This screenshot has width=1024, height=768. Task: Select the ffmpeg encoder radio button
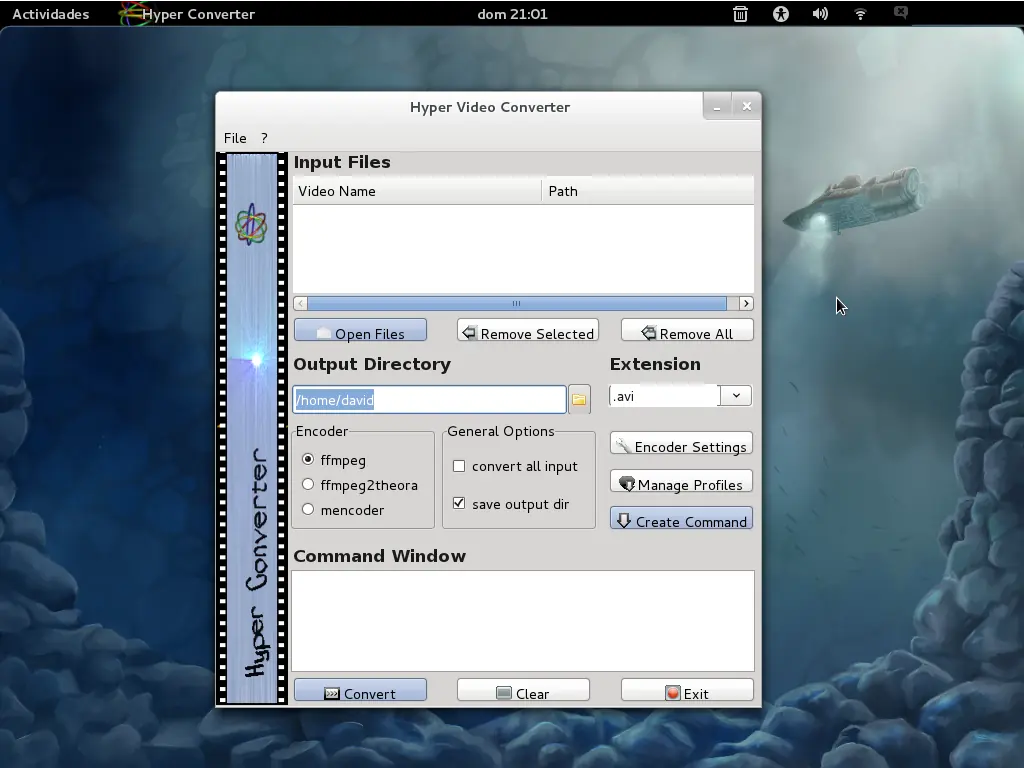(308, 460)
